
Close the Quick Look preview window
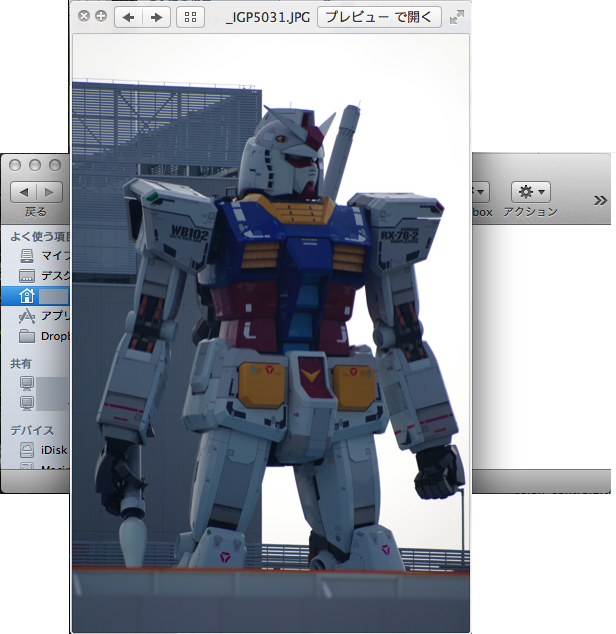[x=84, y=17]
